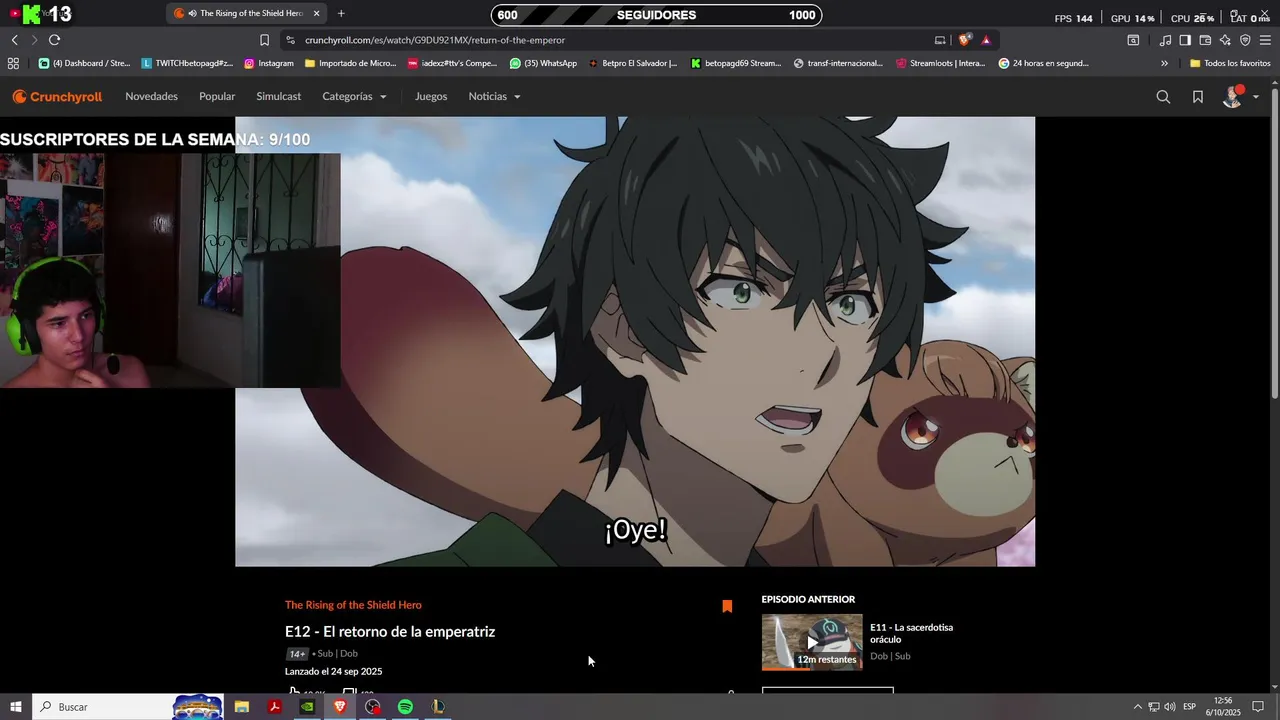Play previous episode E11 thumbnail
The height and width of the screenshot is (720, 1280).
(x=812, y=642)
